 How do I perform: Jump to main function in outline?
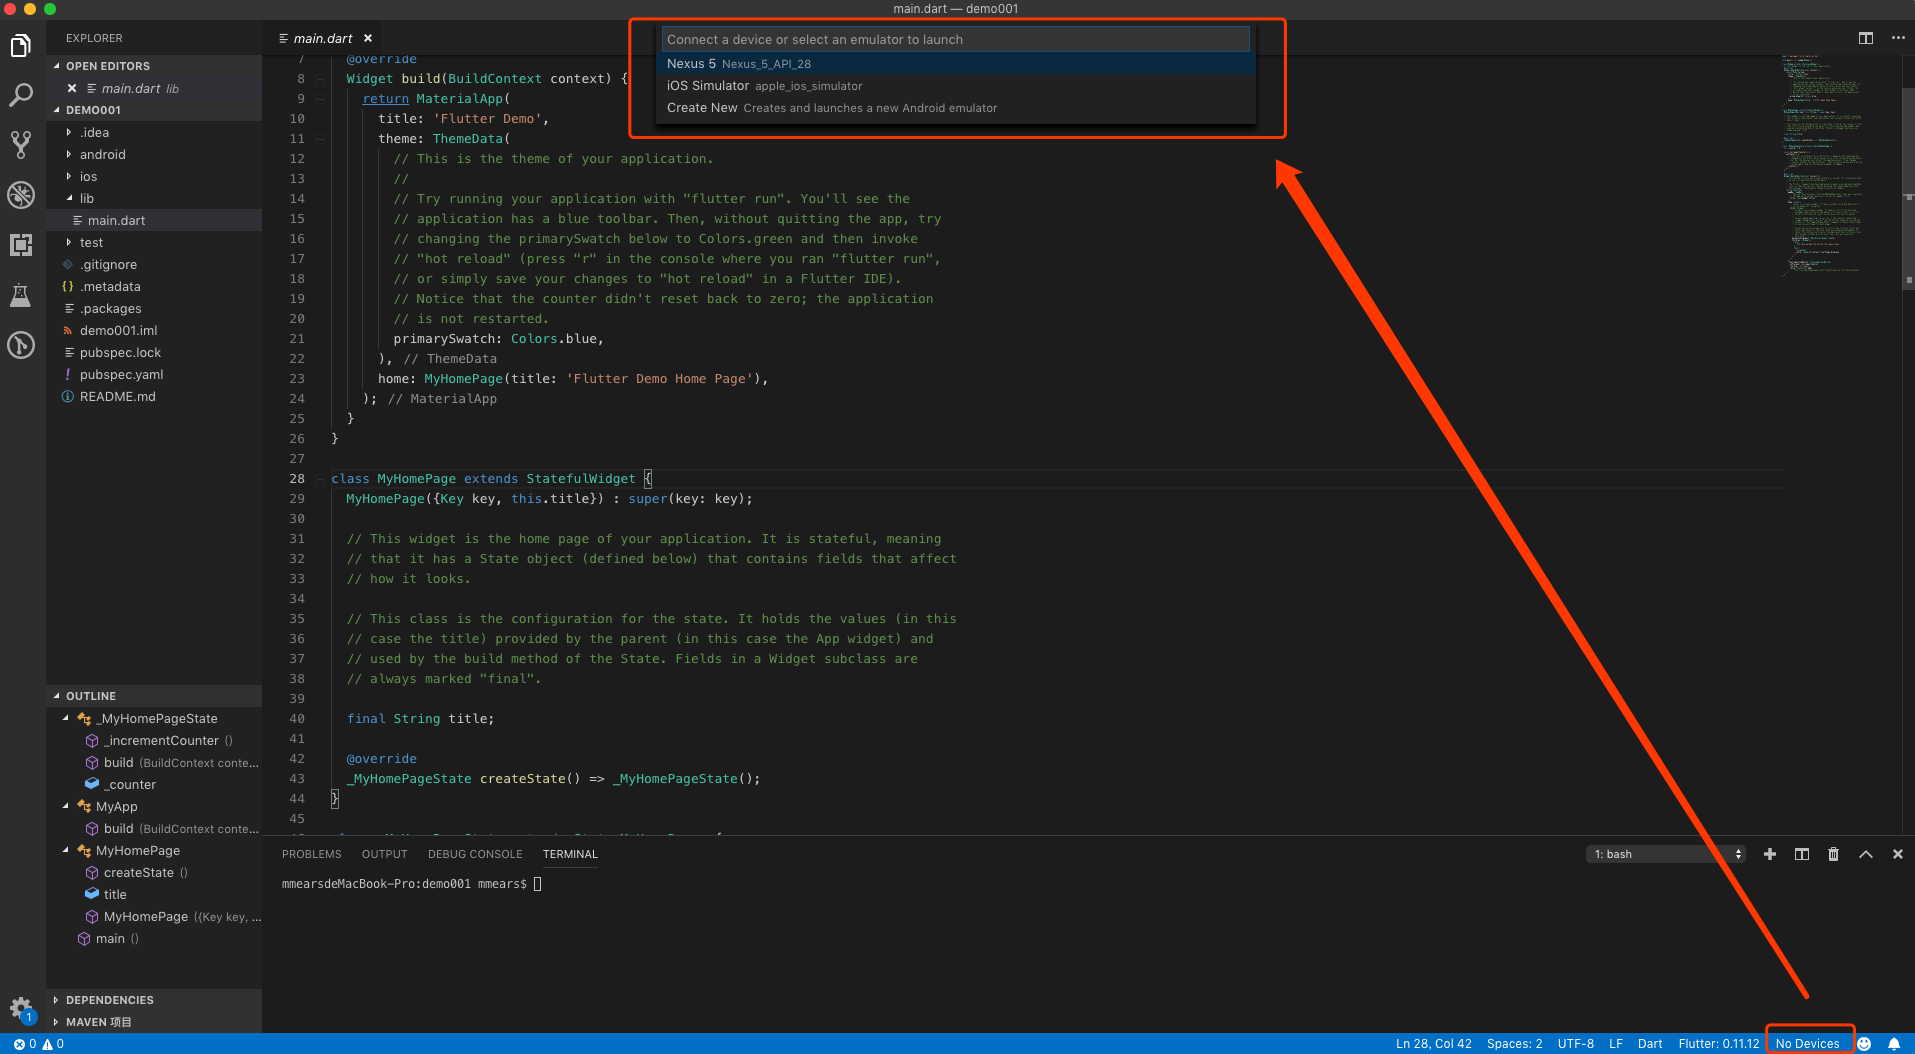pos(154,938)
